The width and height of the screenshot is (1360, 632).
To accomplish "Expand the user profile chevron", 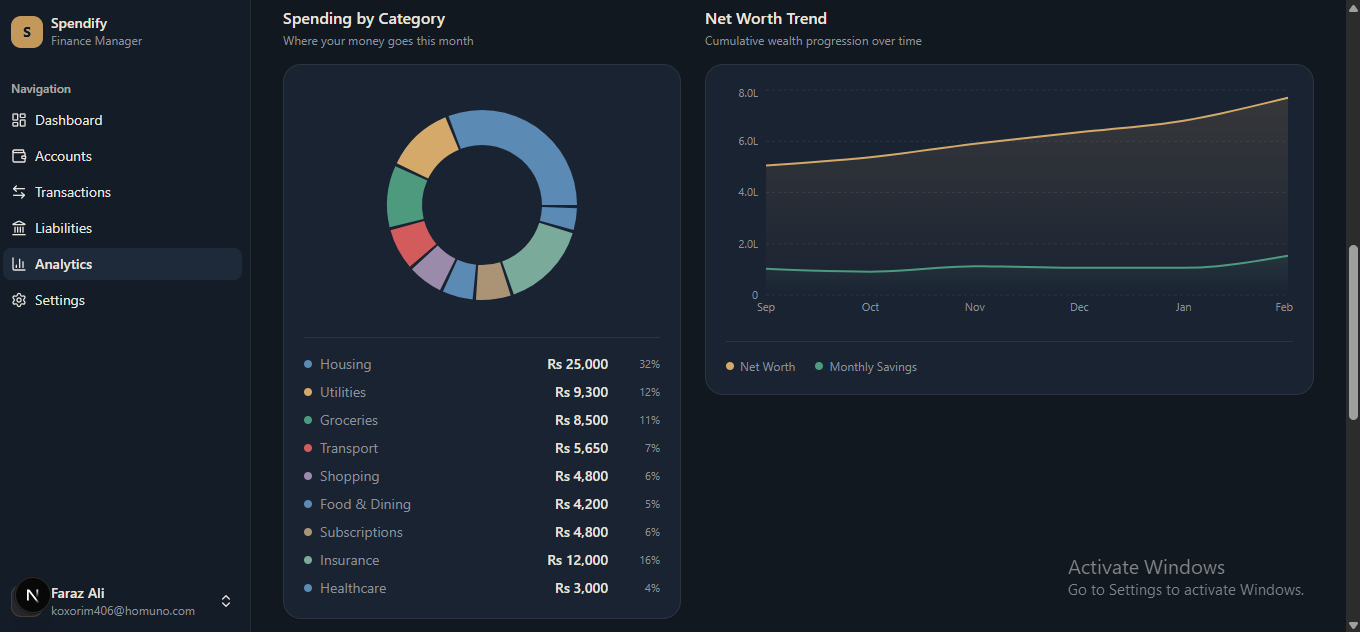I will pyautogui.click(x=226, y=601).
